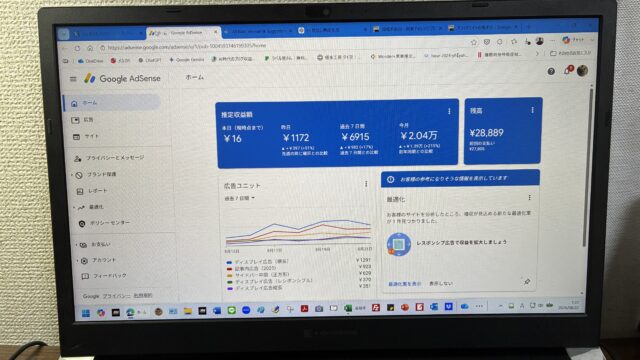The height and width of the screenshot is (360, 640).
Task: Open the notifications bell icon
Action: click(x=568, y=70)
